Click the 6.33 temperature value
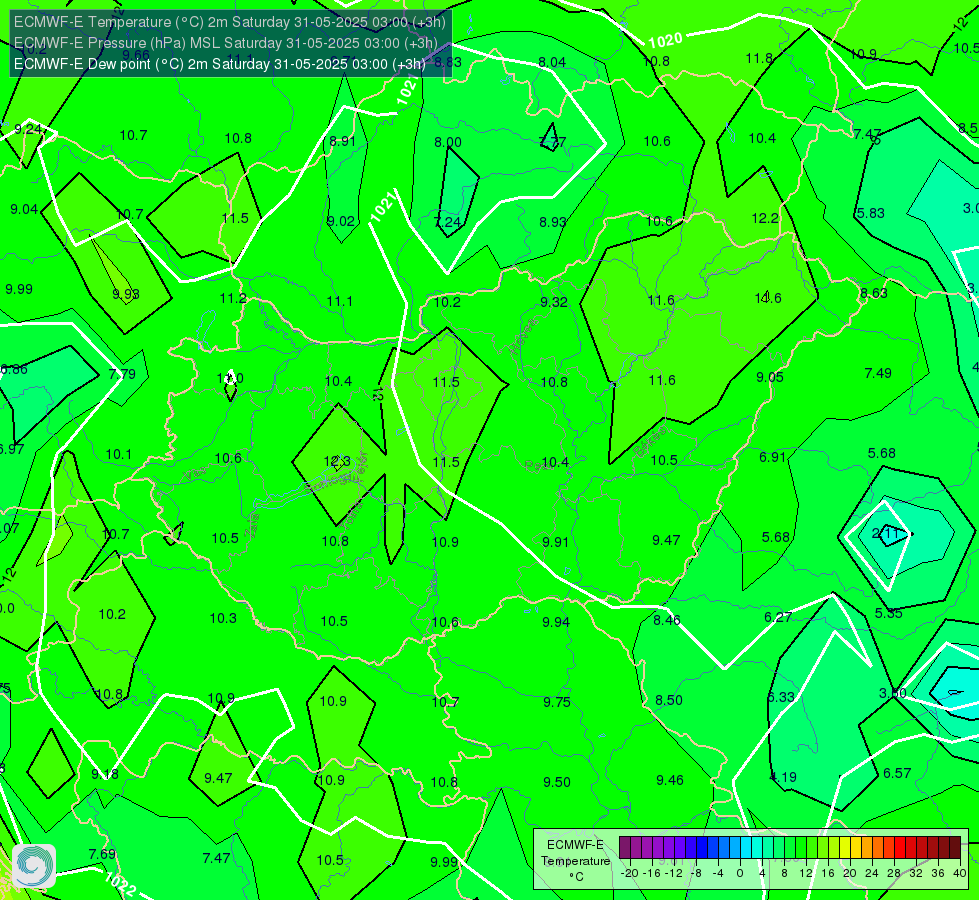The width and height of the screenshot is (979, 900). pyautogui.click(x=780, y=697)
